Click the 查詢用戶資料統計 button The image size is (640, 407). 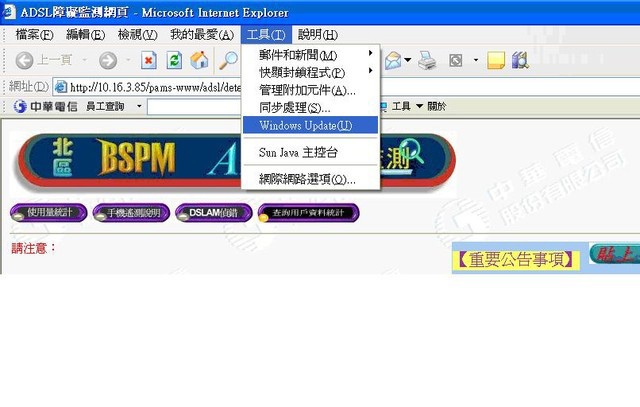click(x=309, y=213)
